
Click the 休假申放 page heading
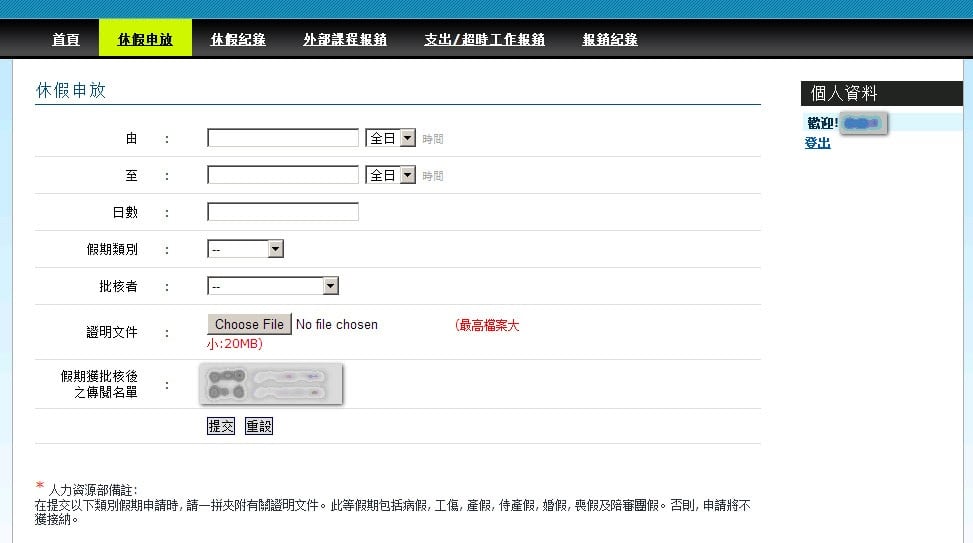click(x=71, y=91)
